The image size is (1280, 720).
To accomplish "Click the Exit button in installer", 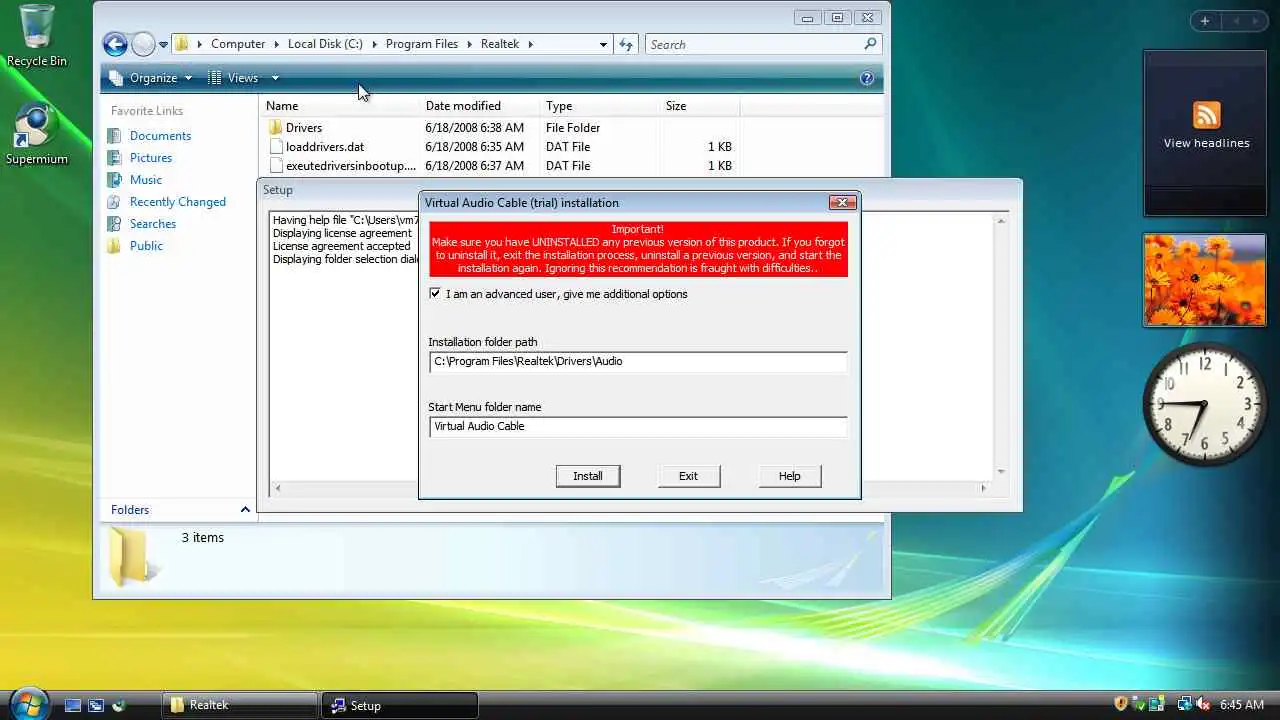I will (688, 476).
